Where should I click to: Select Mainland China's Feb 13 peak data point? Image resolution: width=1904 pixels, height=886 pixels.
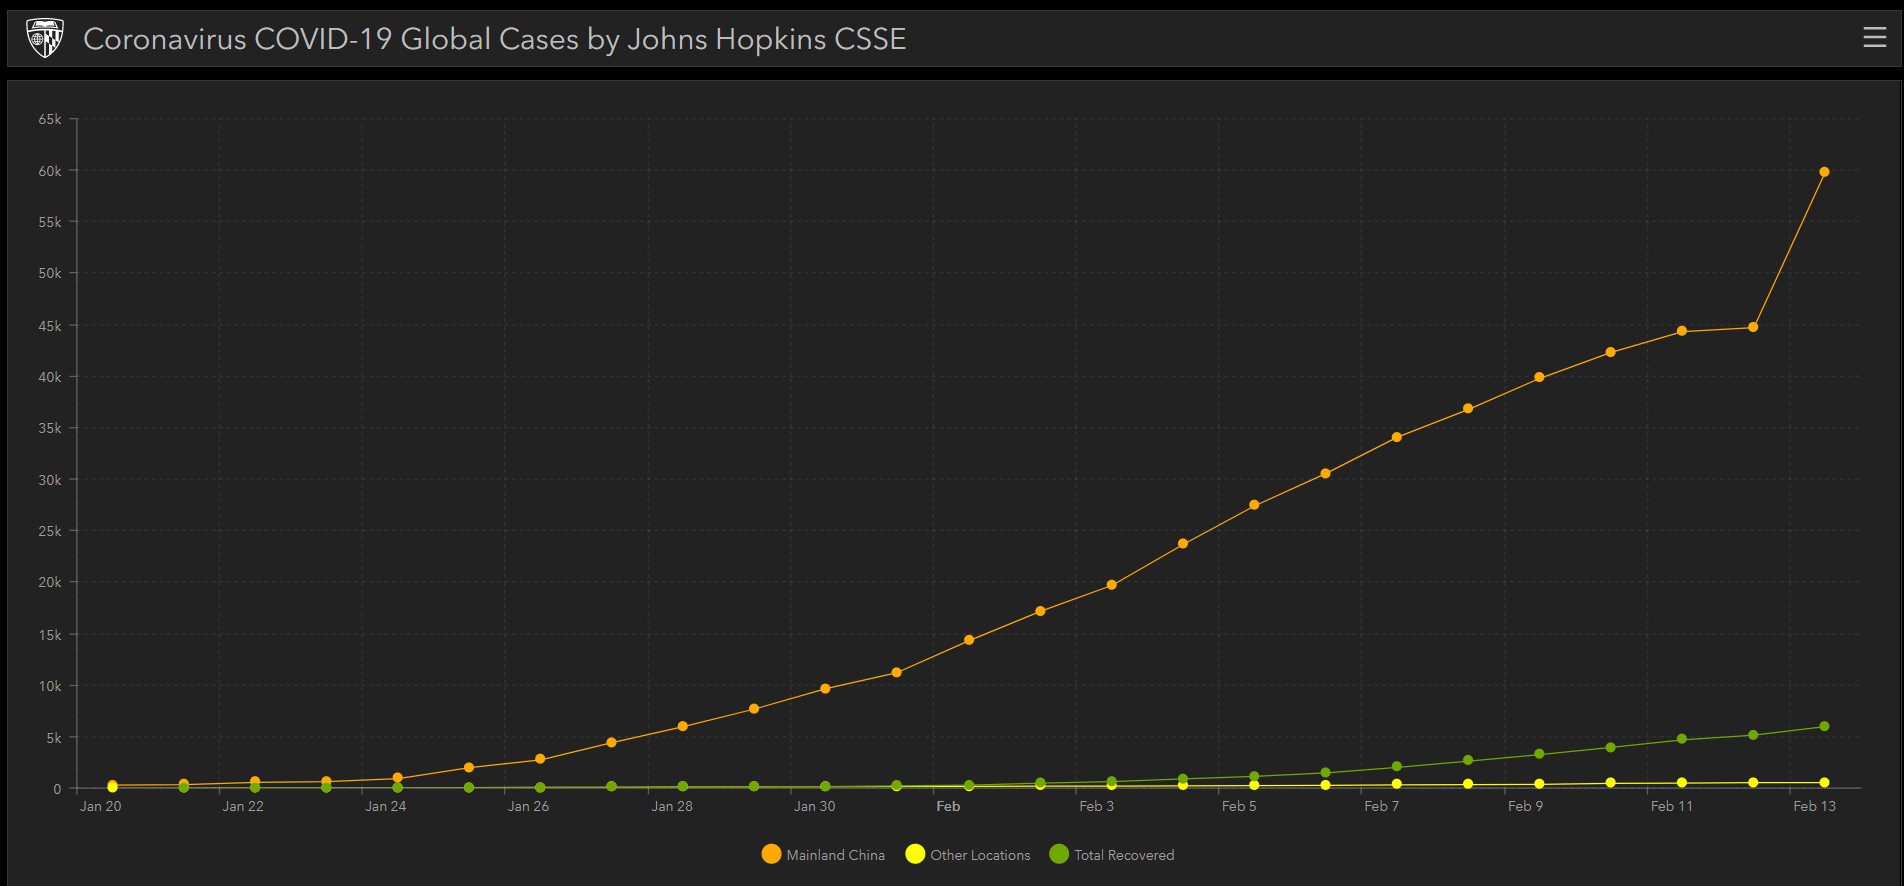pyautogui.click(x=1824, y=172)
